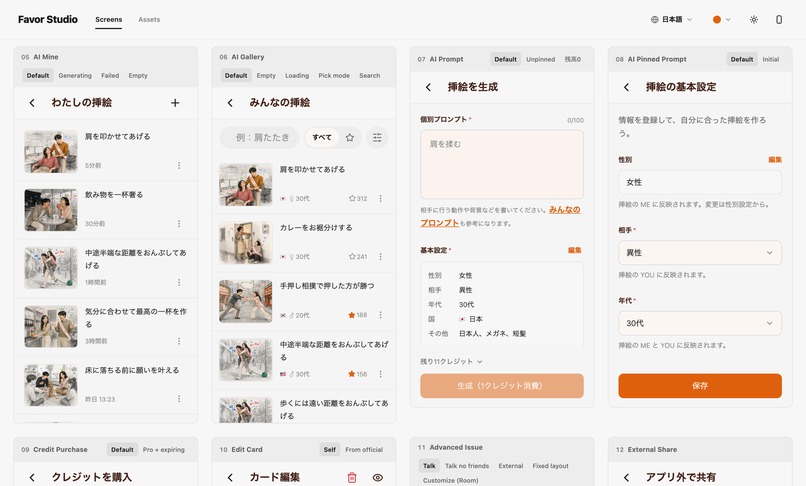Select Empty state in AI Mine
The width and height of the screenshot is (806, 486).
click(138, 76)
